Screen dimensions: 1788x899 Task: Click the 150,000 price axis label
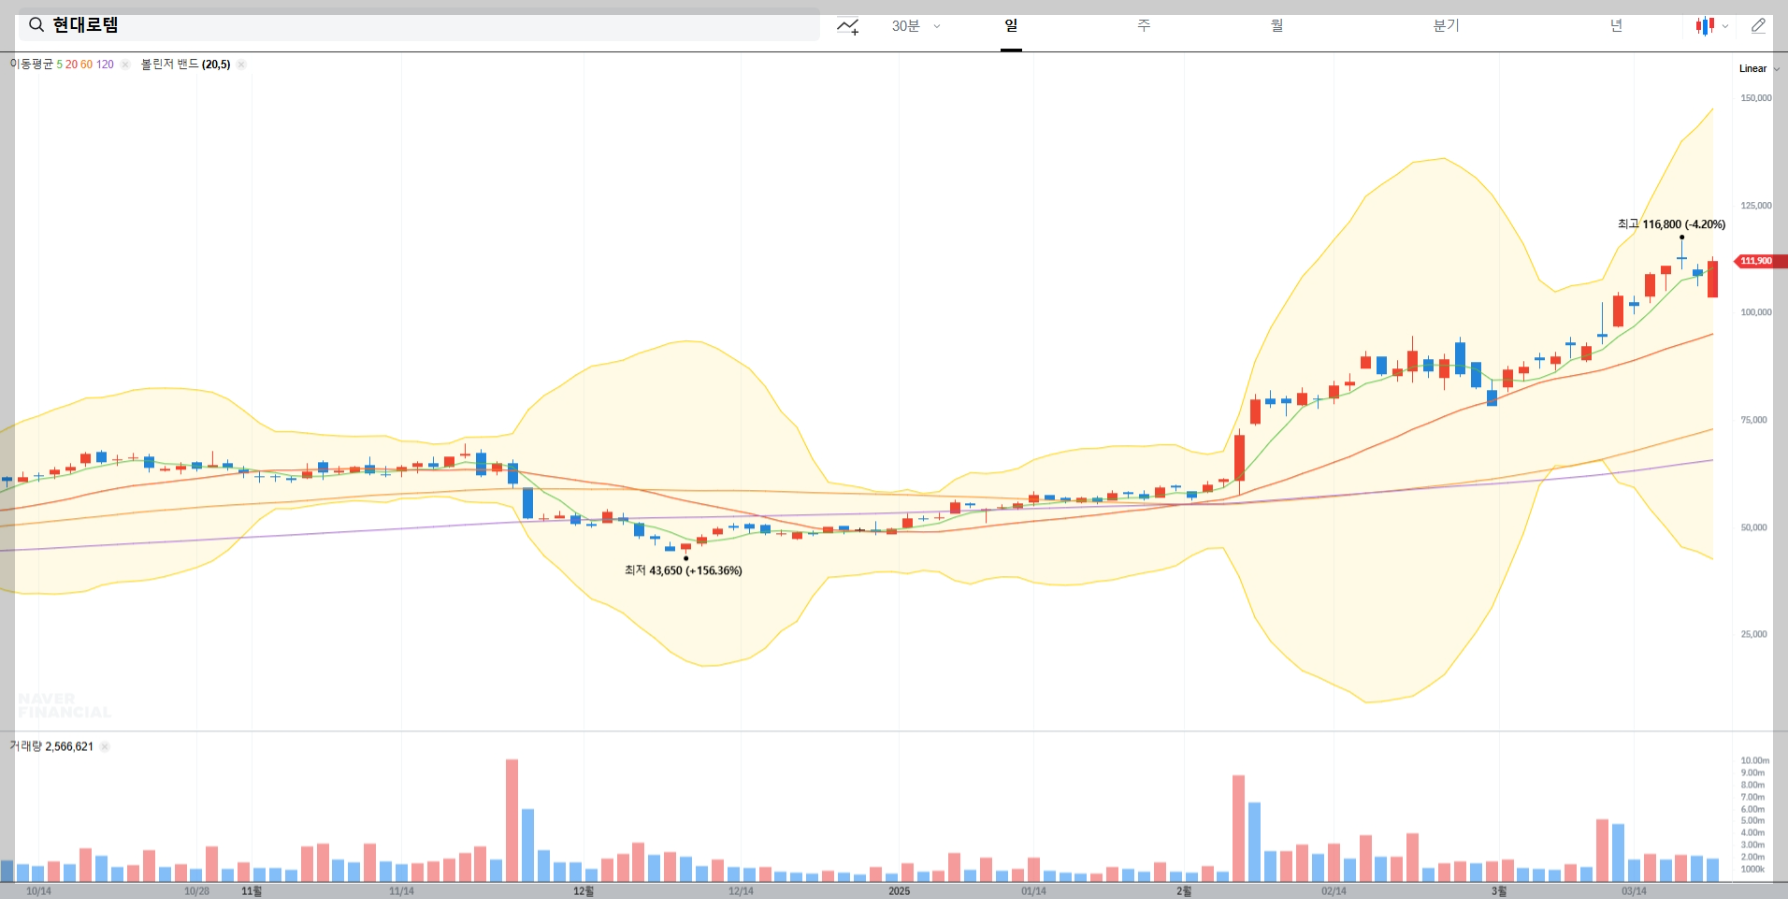click(x=1756, y=98)
